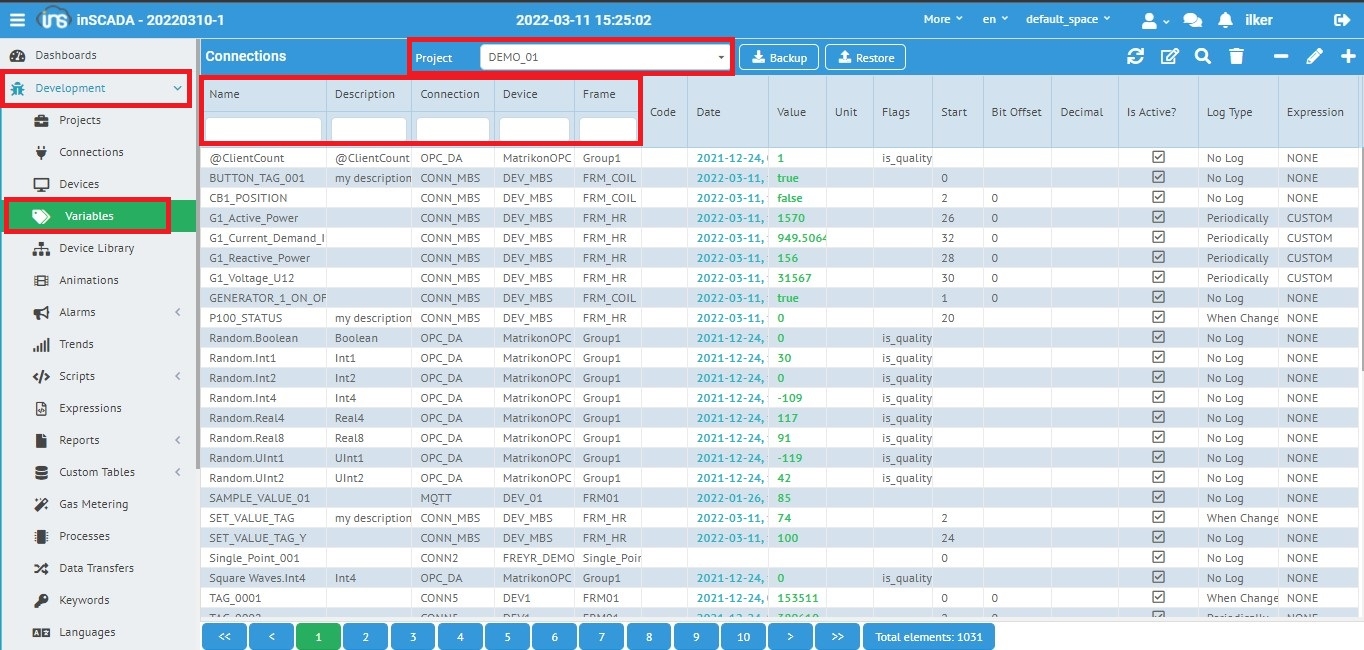The height and width of the screenshot is (650, 1364).
Task: Click the Restore button
Action: click(866, 58)
